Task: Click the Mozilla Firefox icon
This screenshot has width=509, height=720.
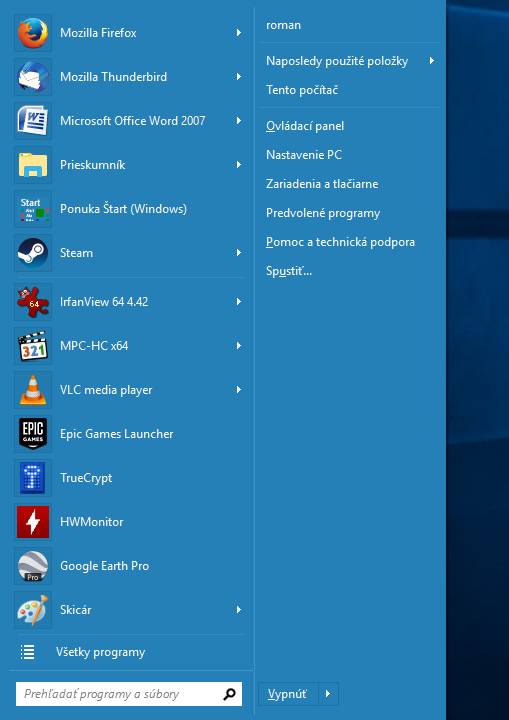Action: 33,33
